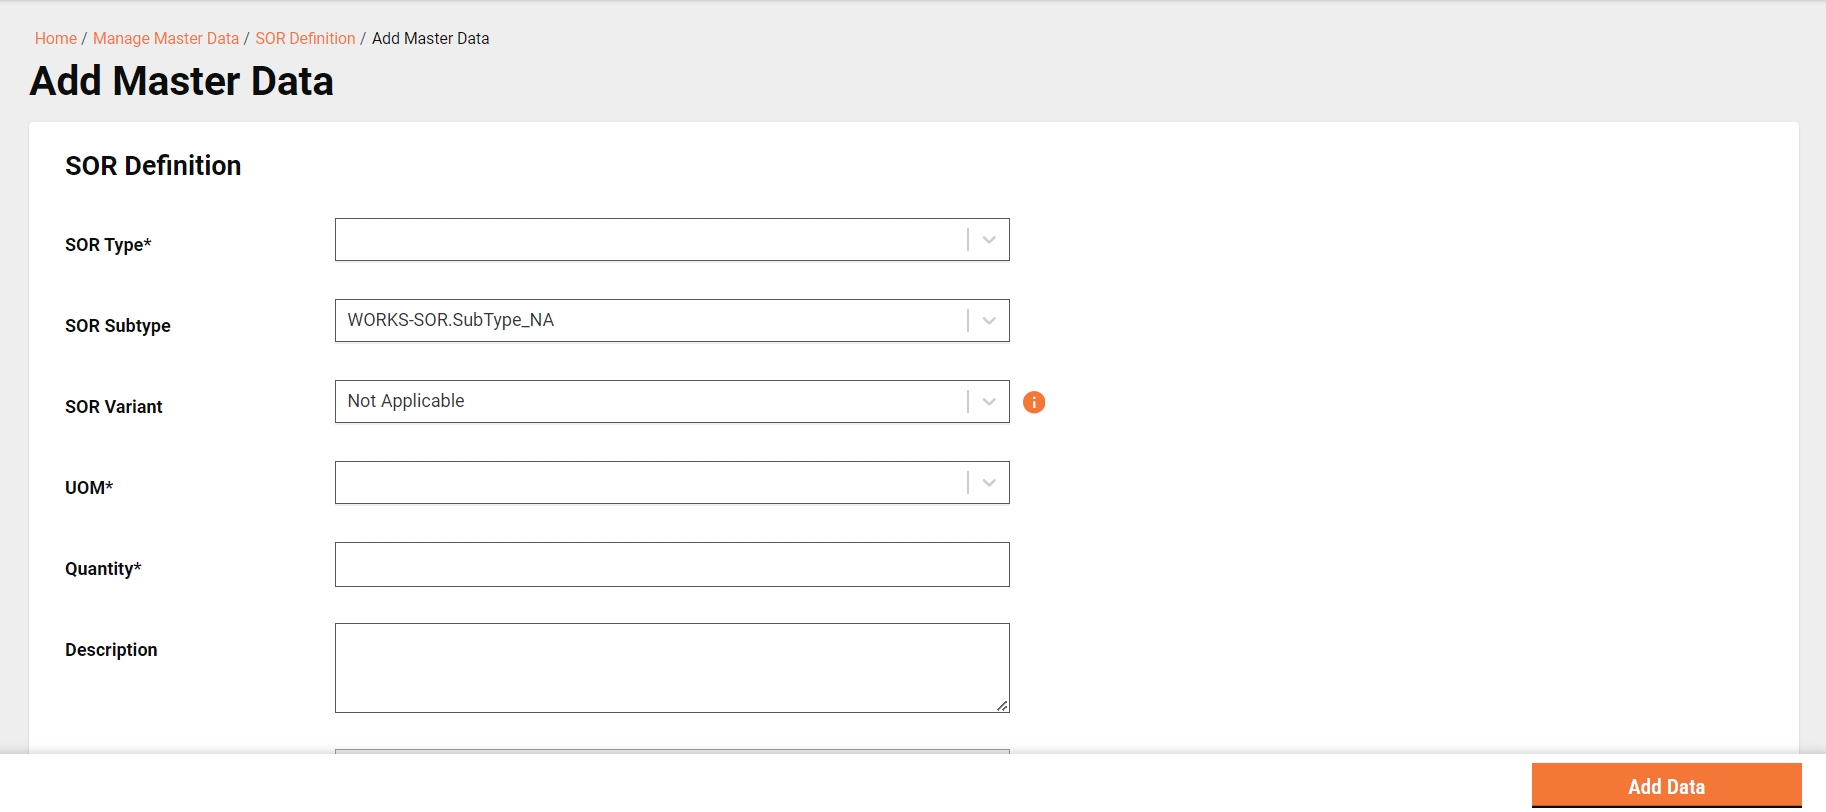Click the Add Master Data page title
This screenshot has width=1826, height=812.
[182, 81]
